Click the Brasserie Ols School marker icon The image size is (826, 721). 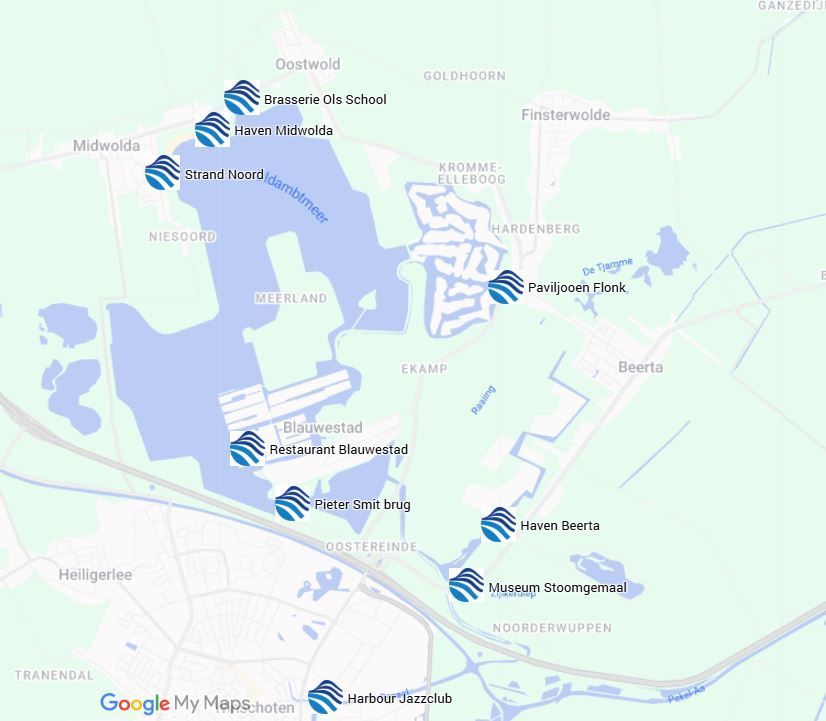click(242, 97)
